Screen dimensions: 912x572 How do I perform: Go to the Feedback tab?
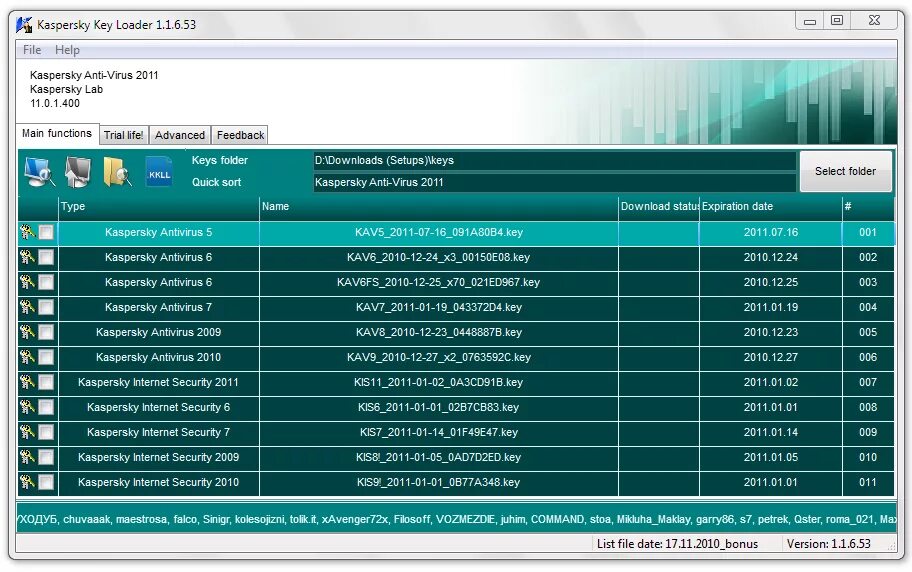[240, 135]
